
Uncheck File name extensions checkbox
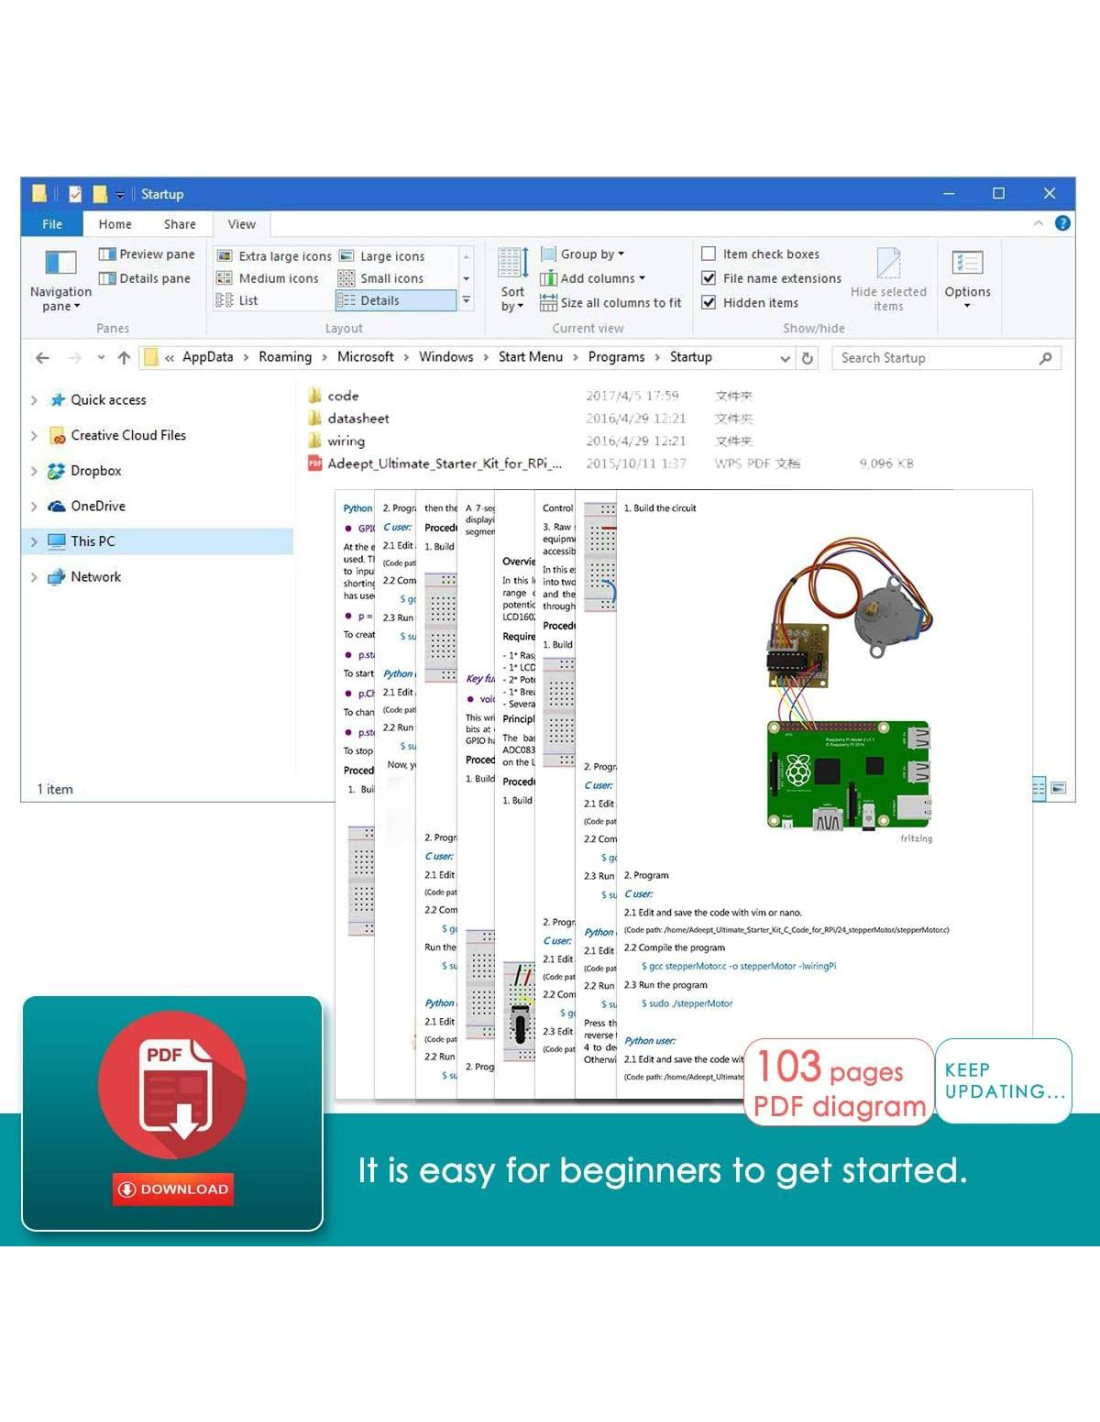pyautogui.click(x=709, y=278)
